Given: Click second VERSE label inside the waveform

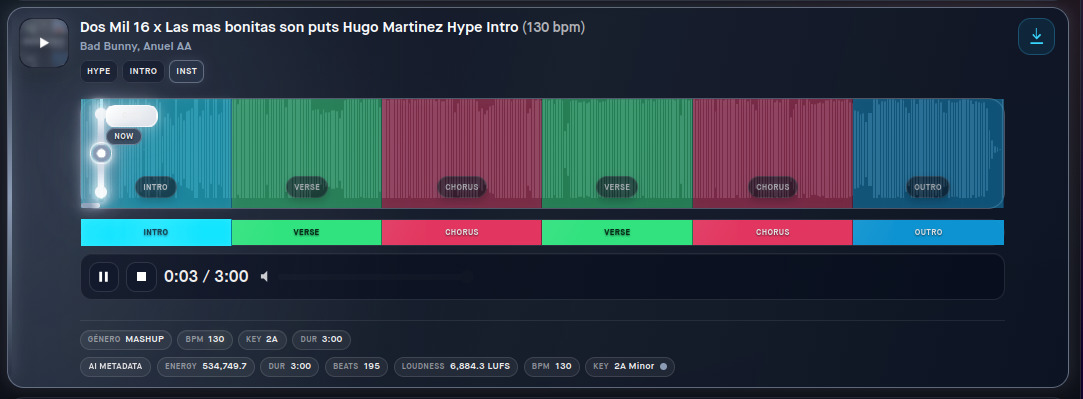Looking at the screenshot, I should point(617,187).
